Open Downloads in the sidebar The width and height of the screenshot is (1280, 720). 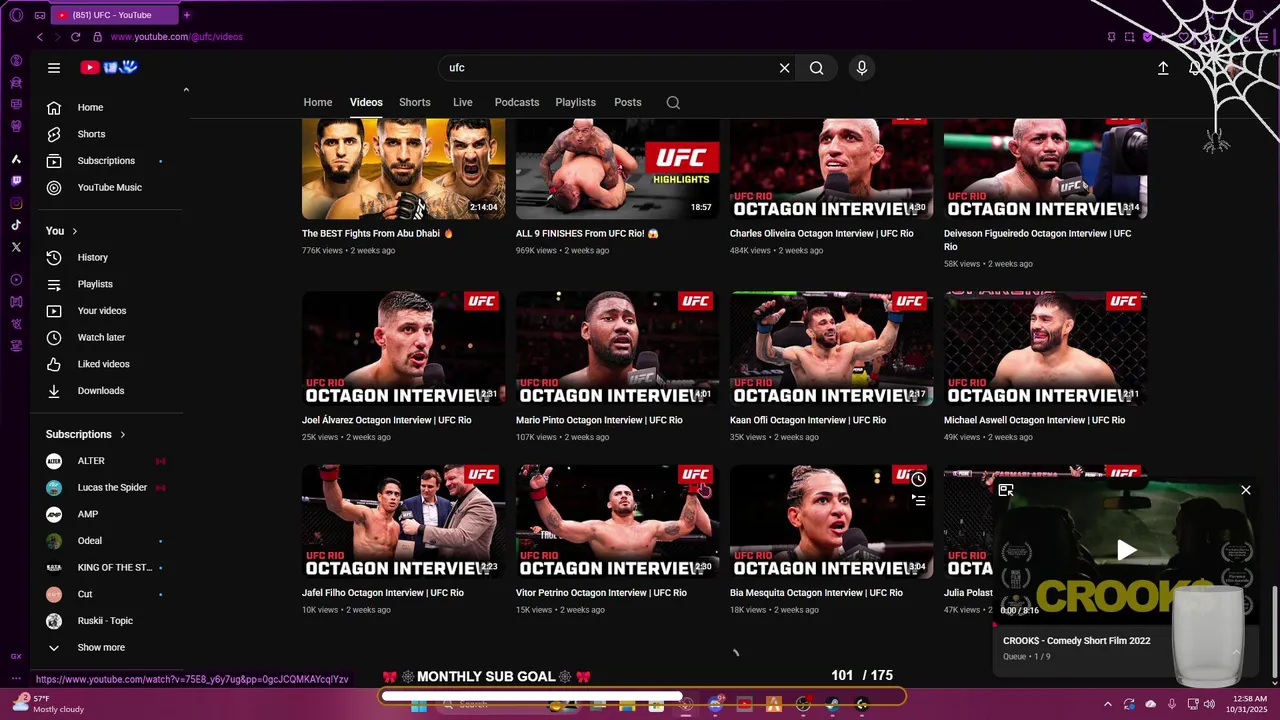(112, 391)
